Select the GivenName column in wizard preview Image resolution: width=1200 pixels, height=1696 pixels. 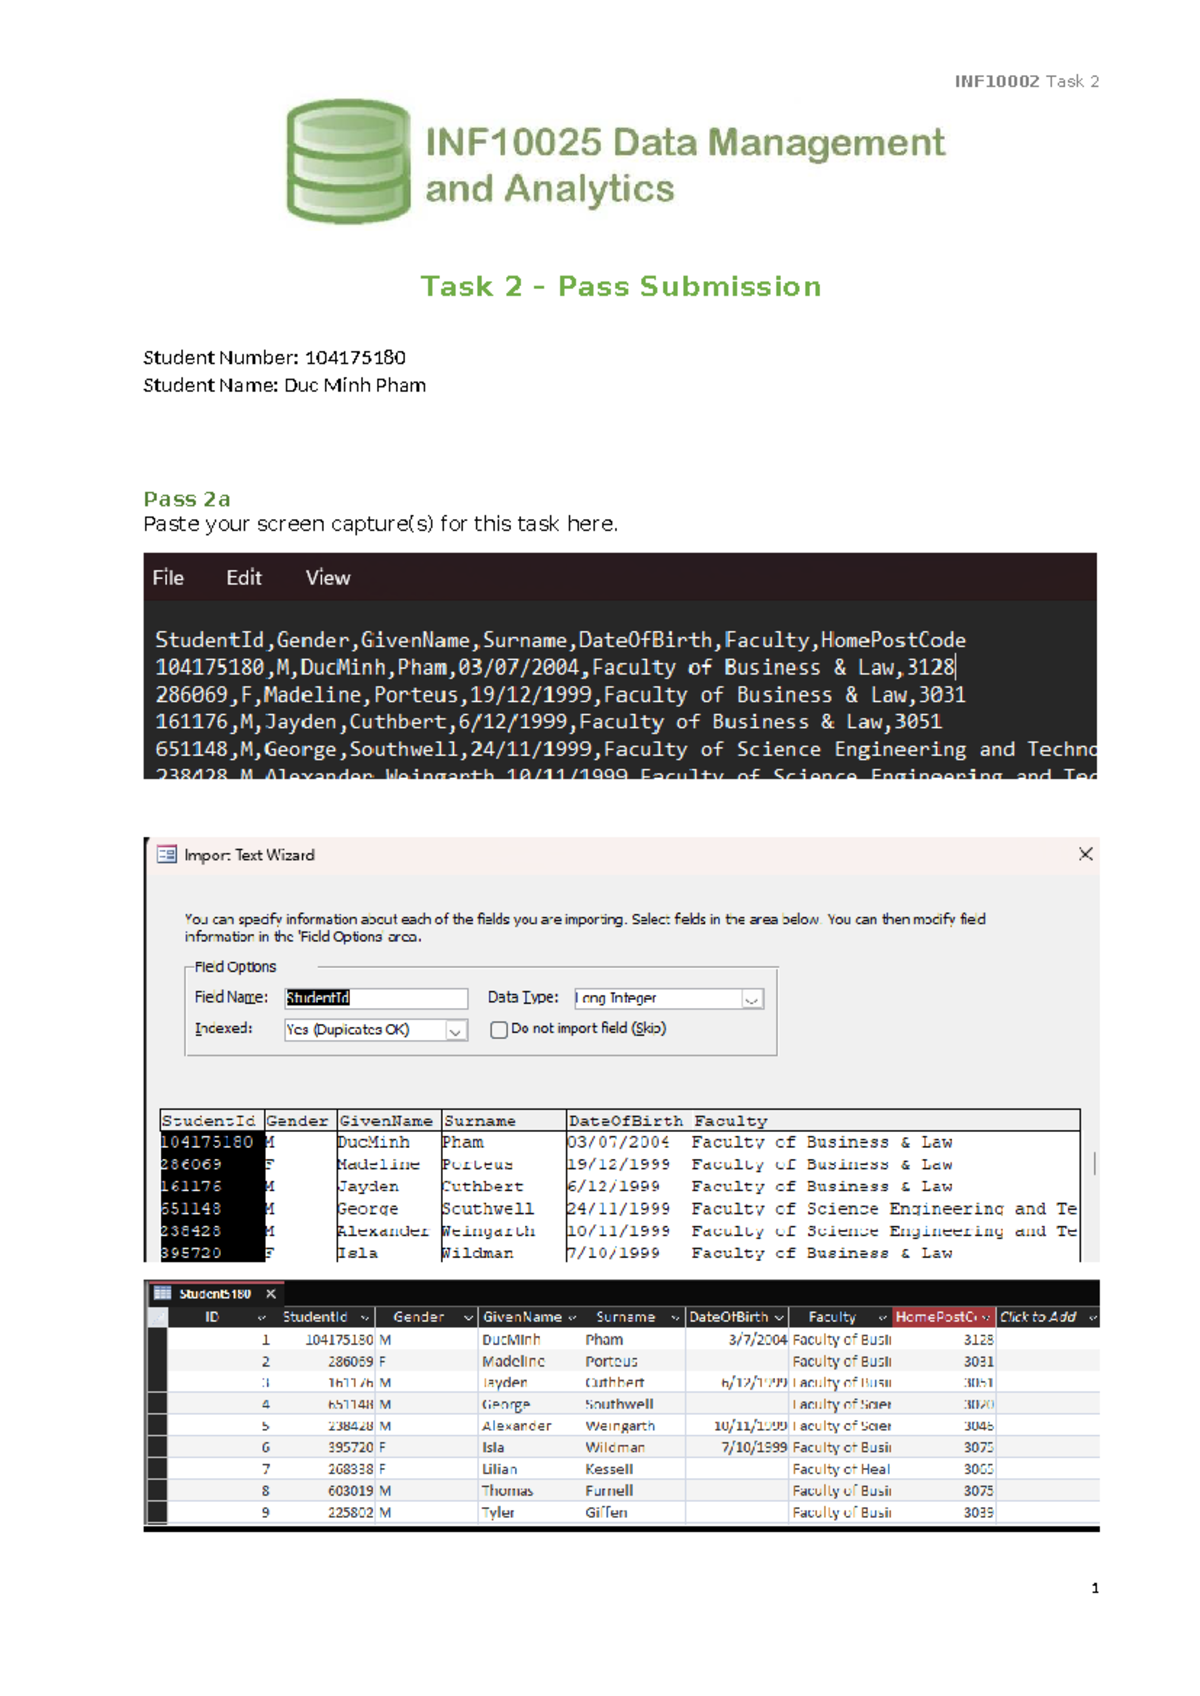click(387, 1121)
